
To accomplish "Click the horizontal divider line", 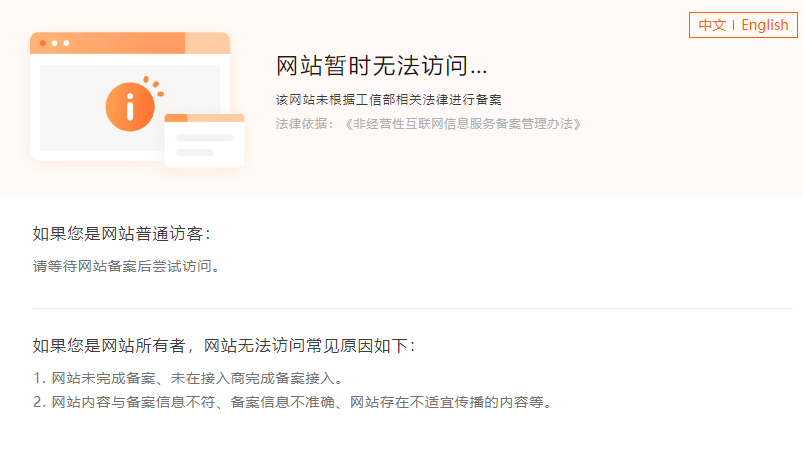I will coord(413,308).
